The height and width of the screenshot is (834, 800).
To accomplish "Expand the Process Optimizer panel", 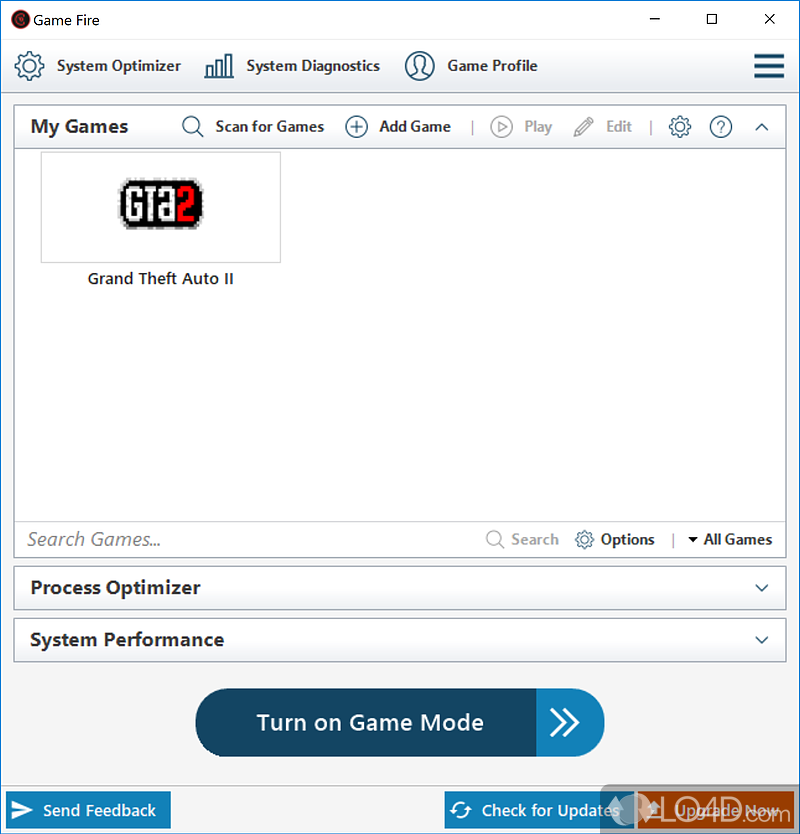I will coord(762,588).
